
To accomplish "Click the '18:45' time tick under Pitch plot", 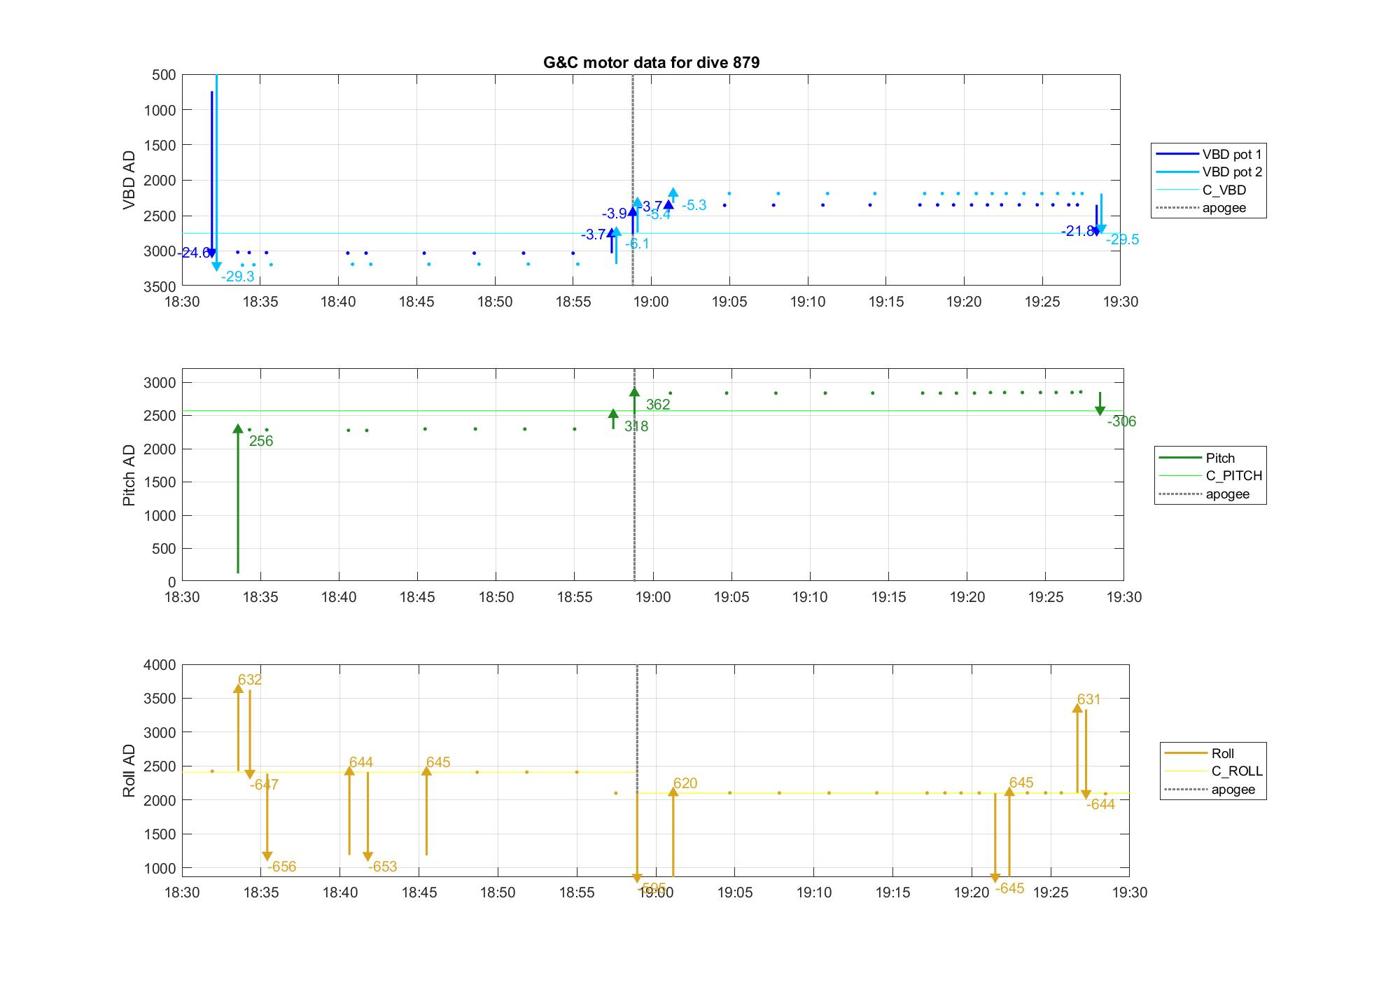I will tap(417, 597).
